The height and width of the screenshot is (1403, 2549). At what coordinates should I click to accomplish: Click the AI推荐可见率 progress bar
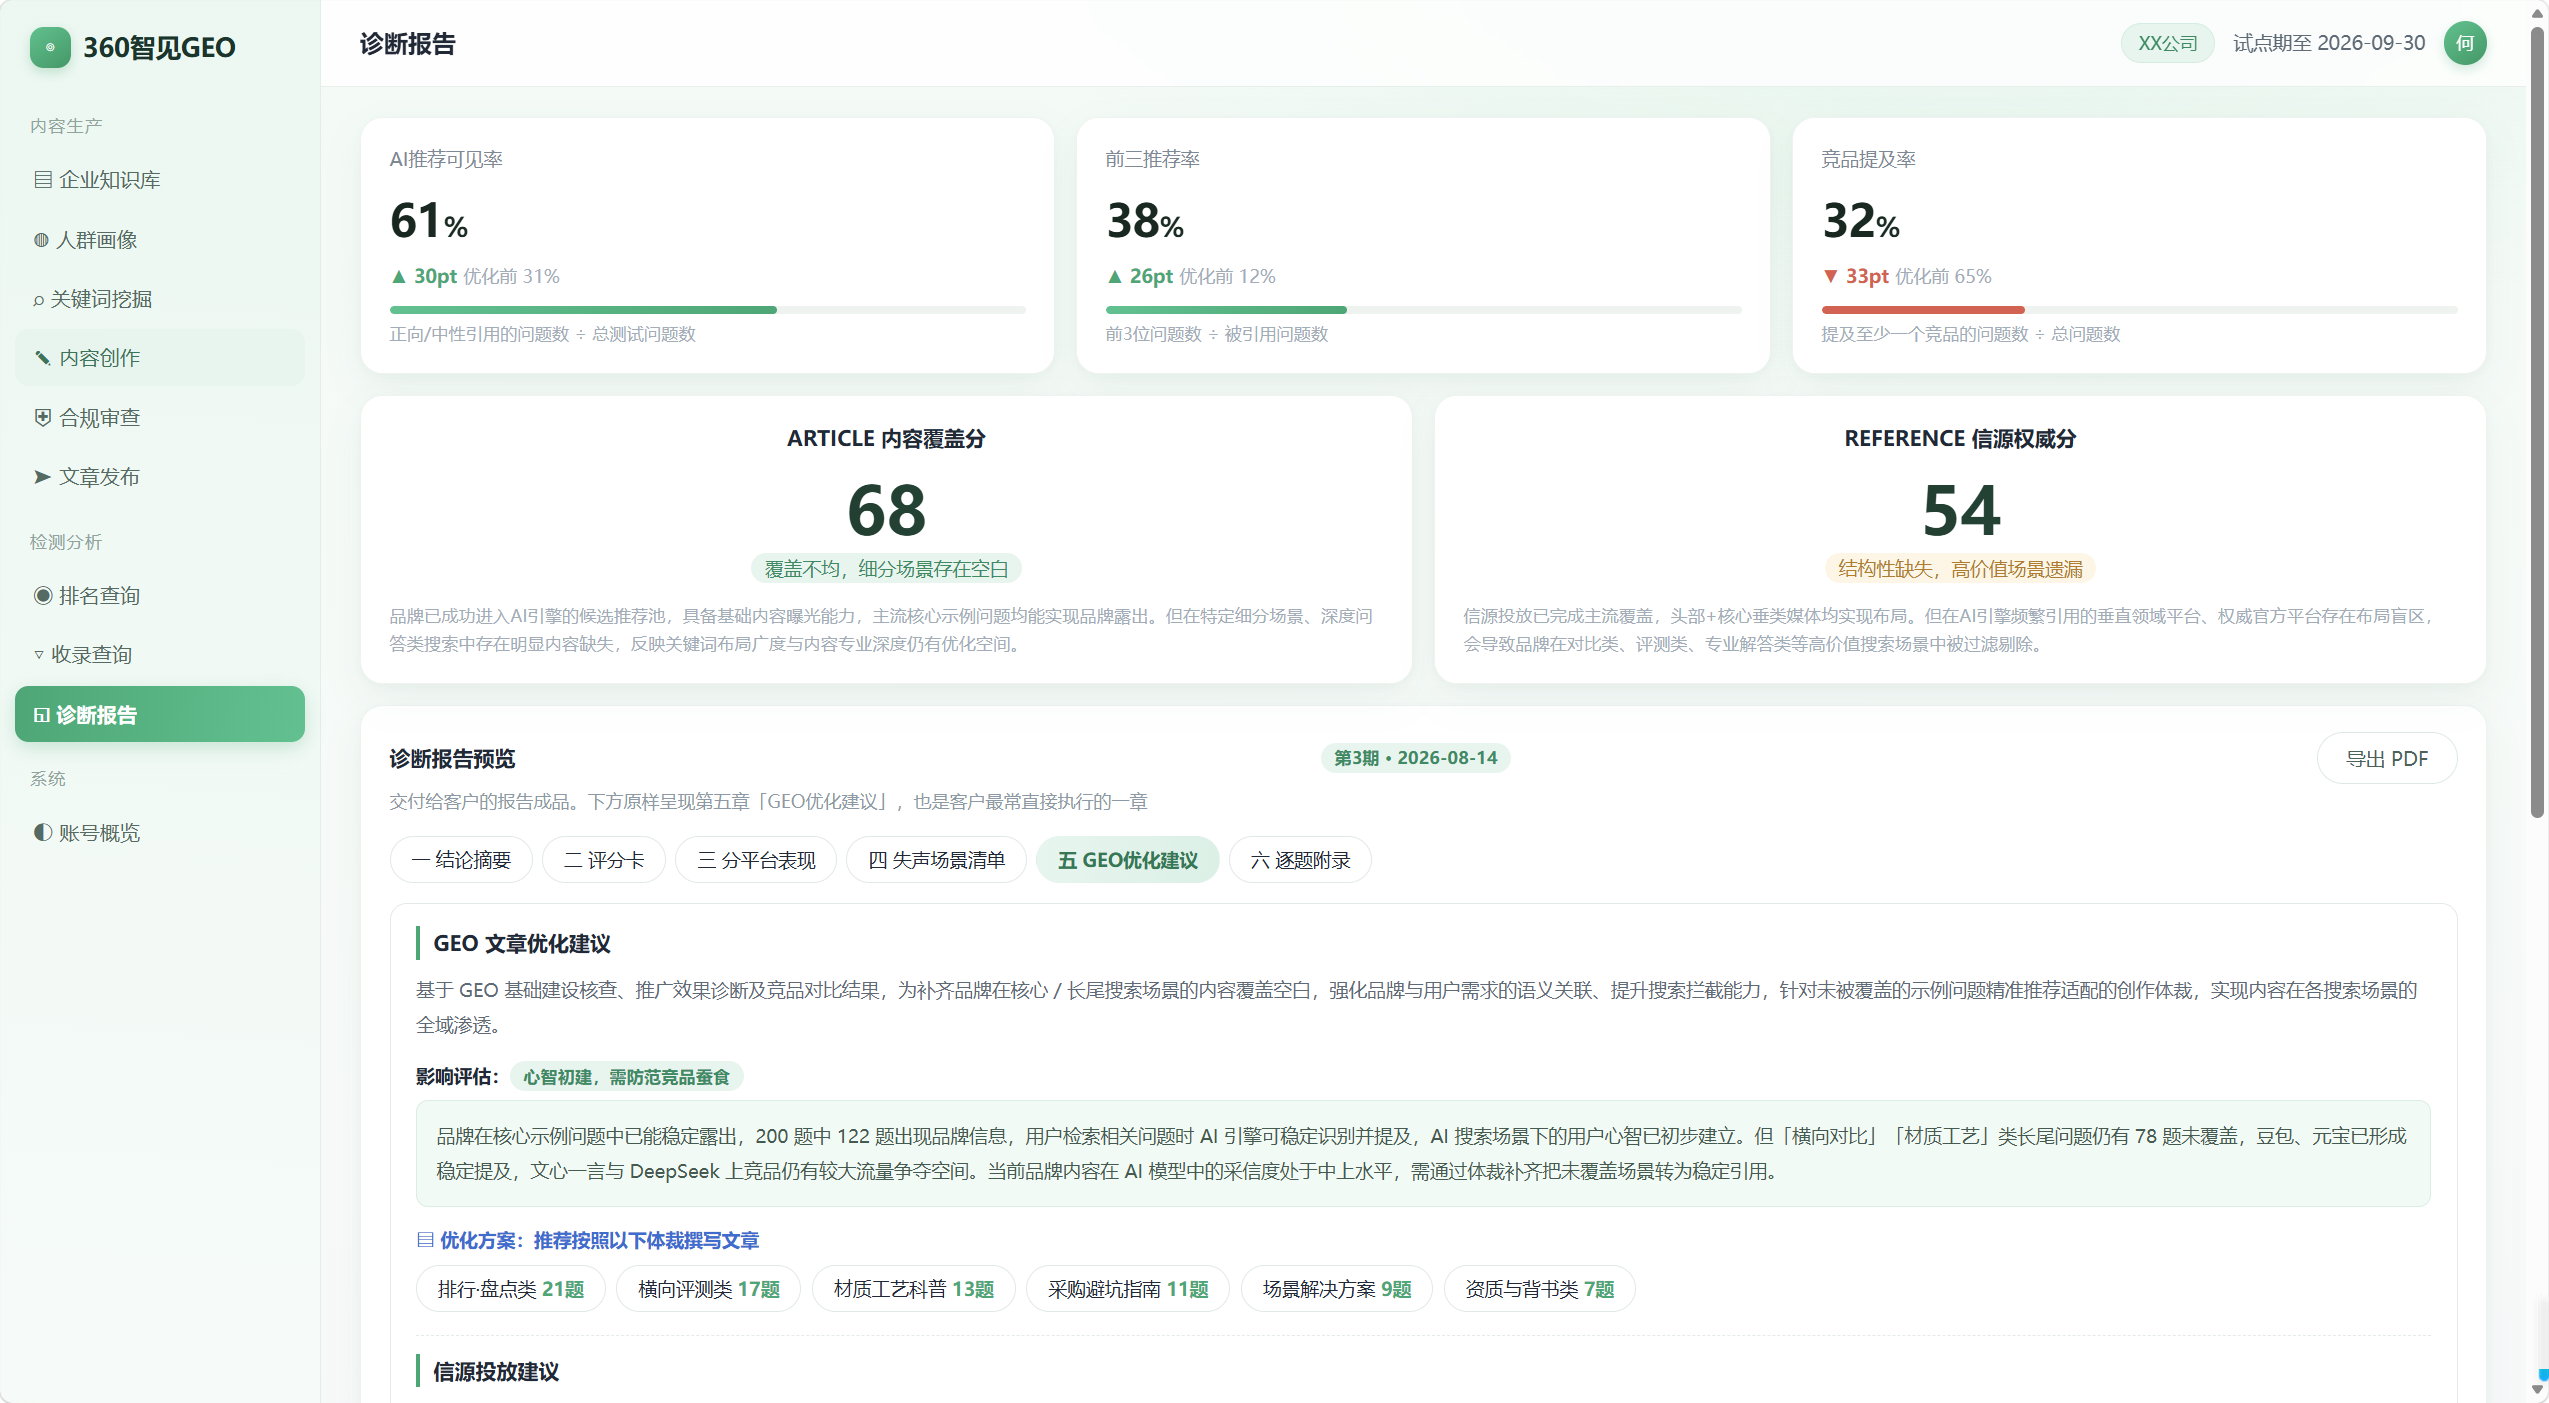coord(708,310)
